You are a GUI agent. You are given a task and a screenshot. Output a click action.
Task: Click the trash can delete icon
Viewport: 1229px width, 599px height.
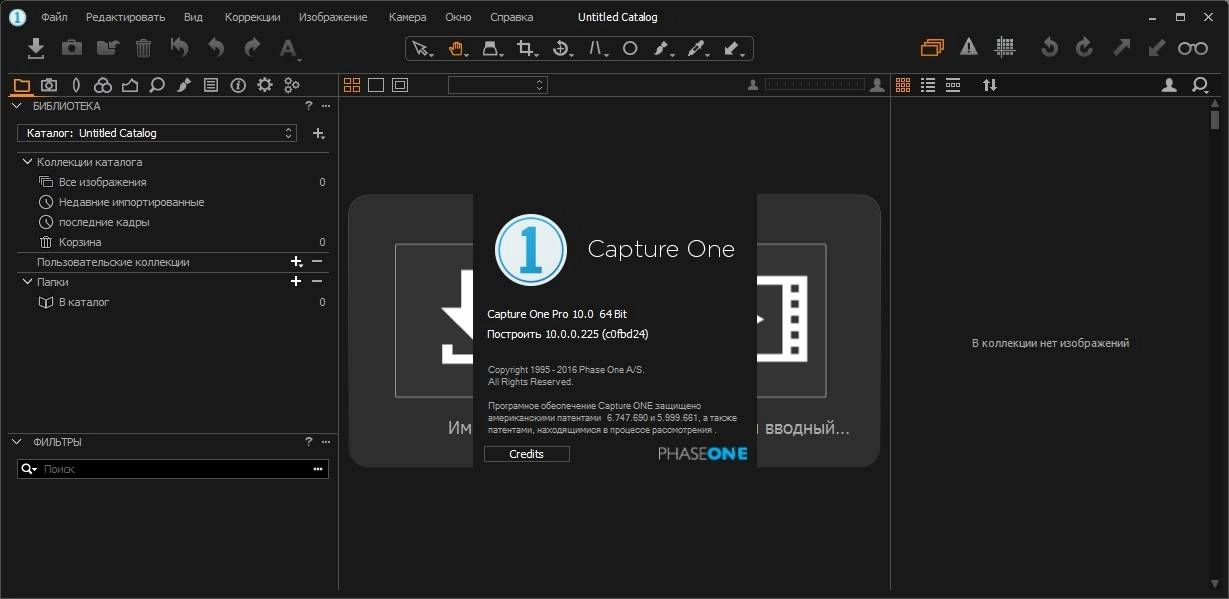click(x=144, y=47)
